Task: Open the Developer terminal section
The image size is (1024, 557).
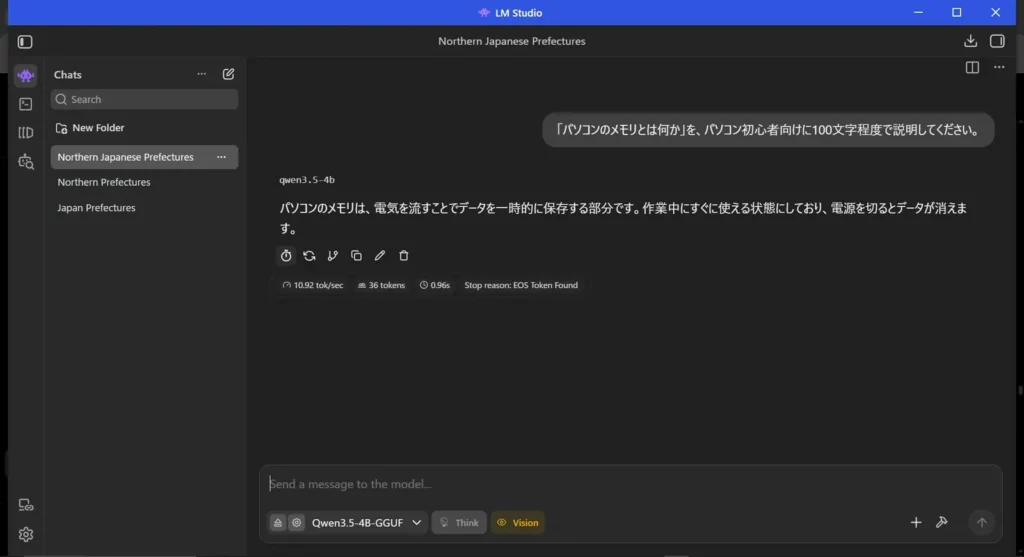Action: pyautogui.click(x=25, y=104)
